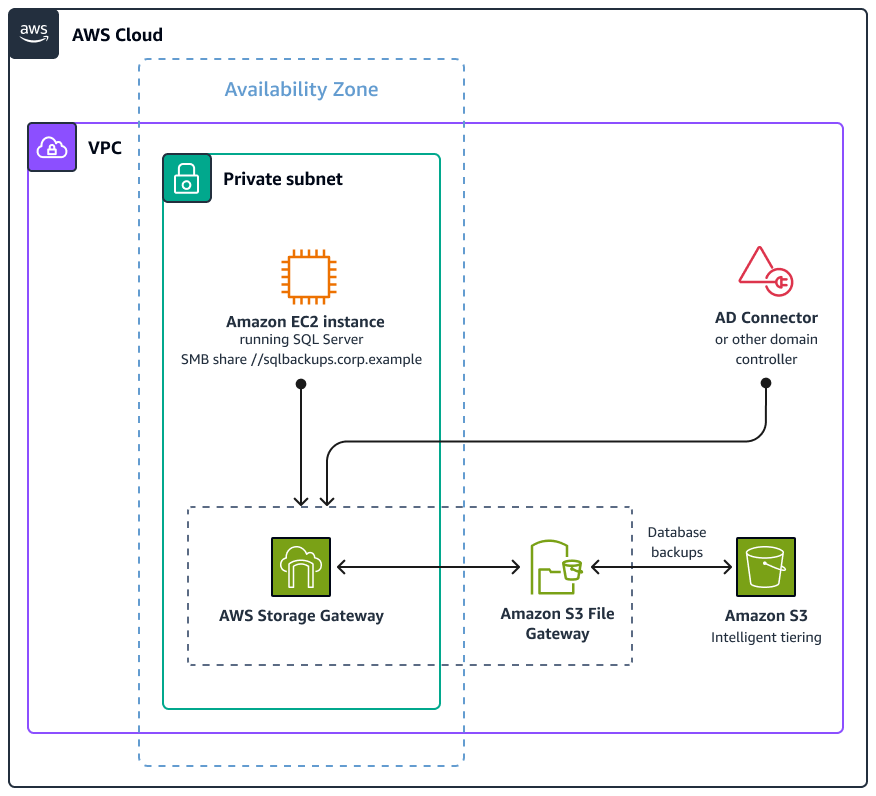
Task: Click the connection dot under AD Connector
Action: point(765,382)
